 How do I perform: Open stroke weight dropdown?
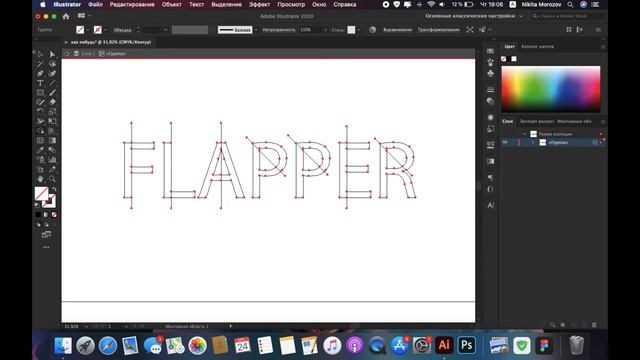tap(165, 30)
